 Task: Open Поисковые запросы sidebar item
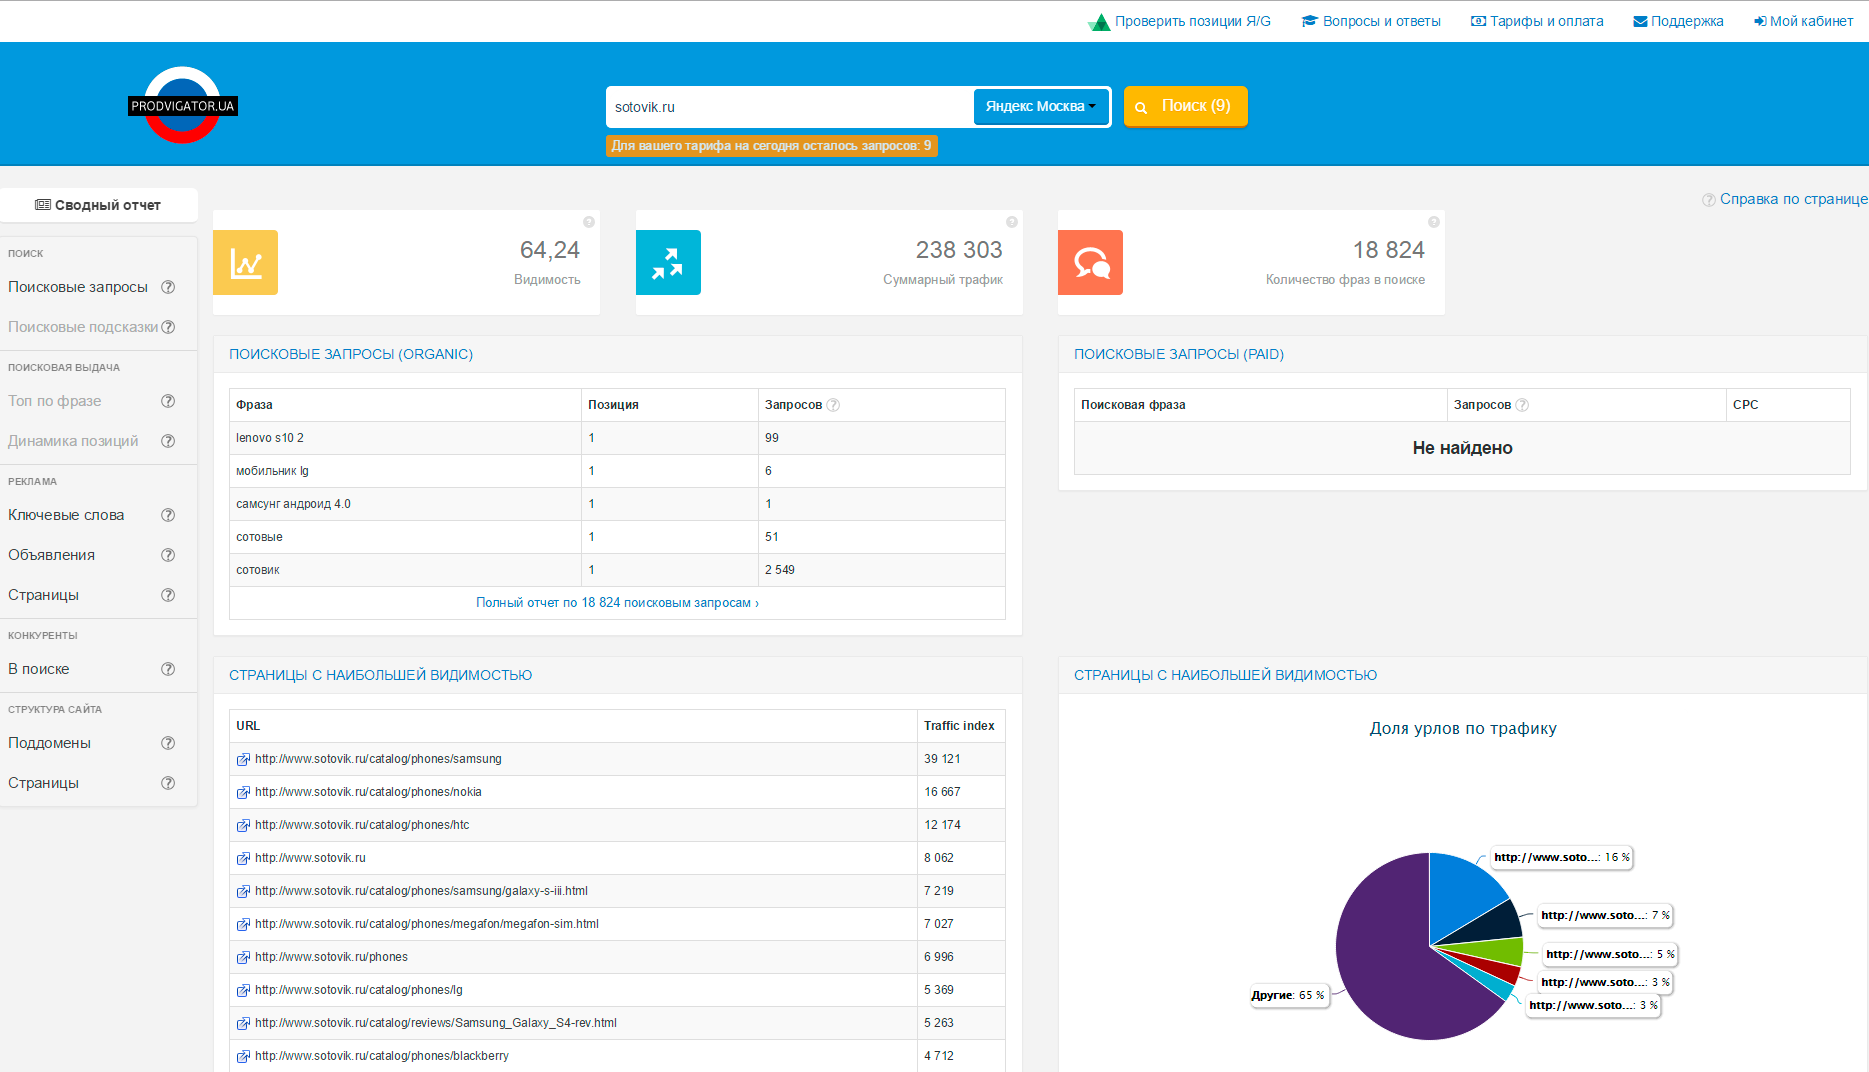point(78,287)
